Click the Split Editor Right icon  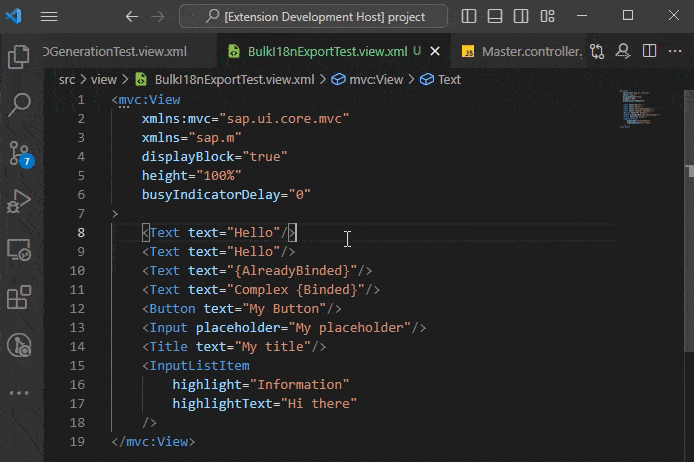click(649, 51)
